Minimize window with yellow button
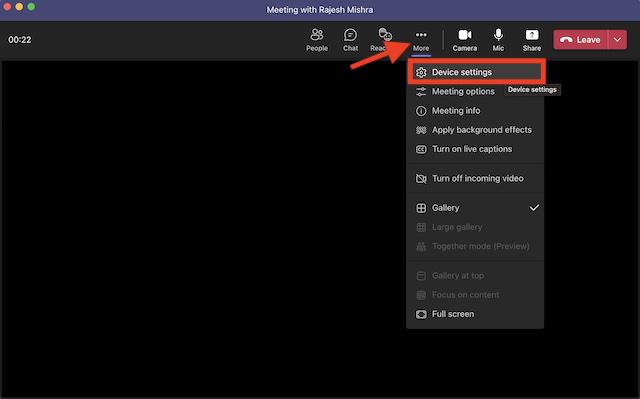 [19, 7]
